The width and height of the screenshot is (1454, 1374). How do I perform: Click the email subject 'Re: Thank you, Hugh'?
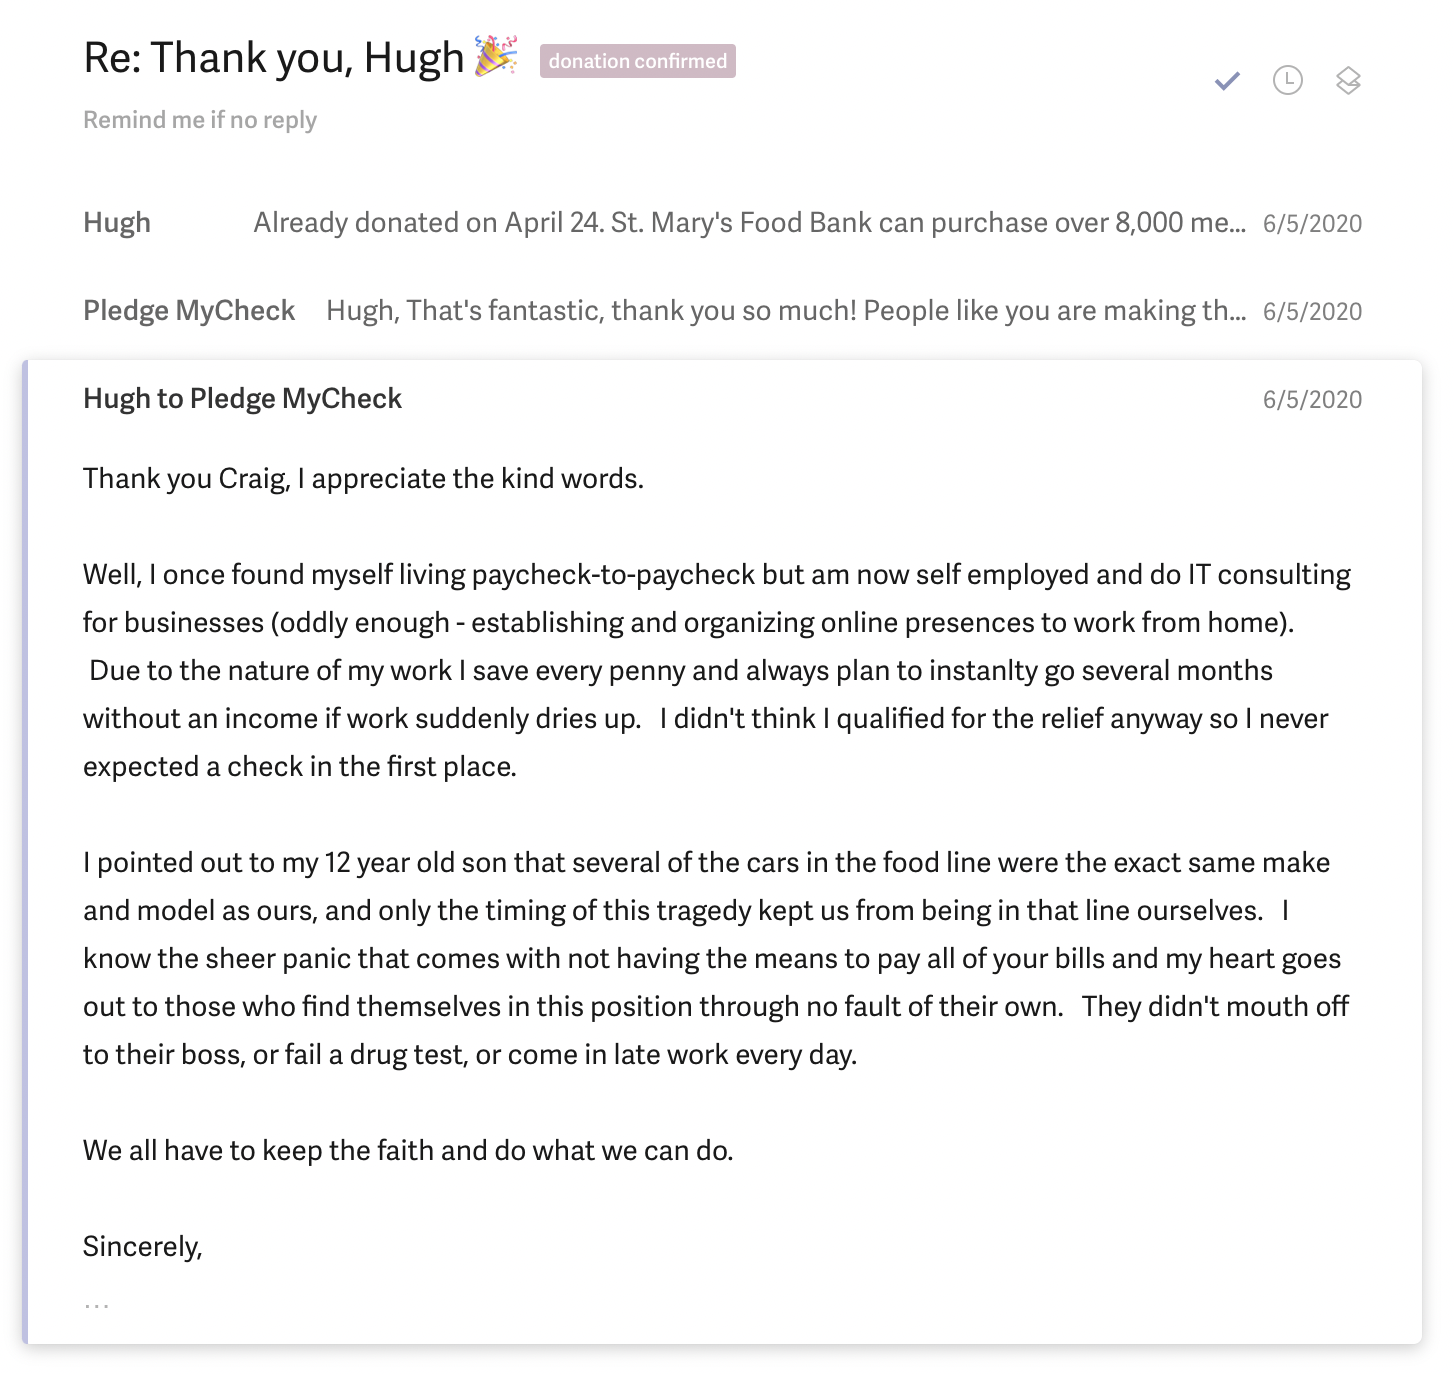[274, 57]
